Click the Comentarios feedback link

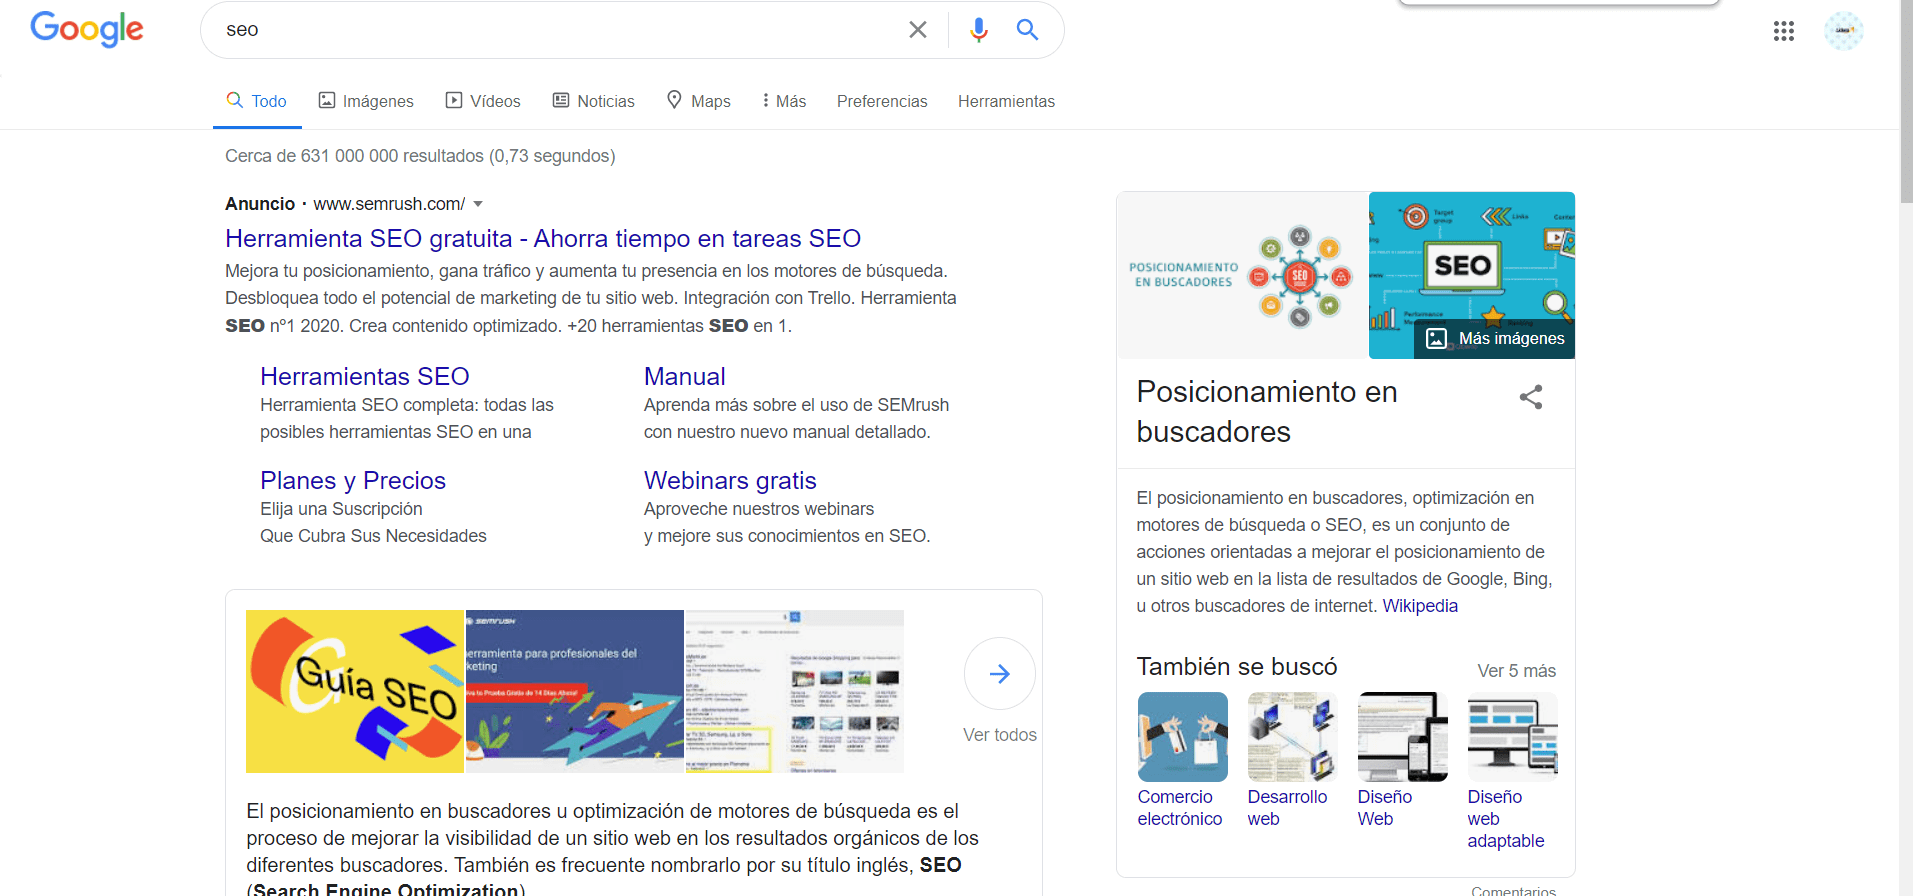click(x=1514, y=890)
